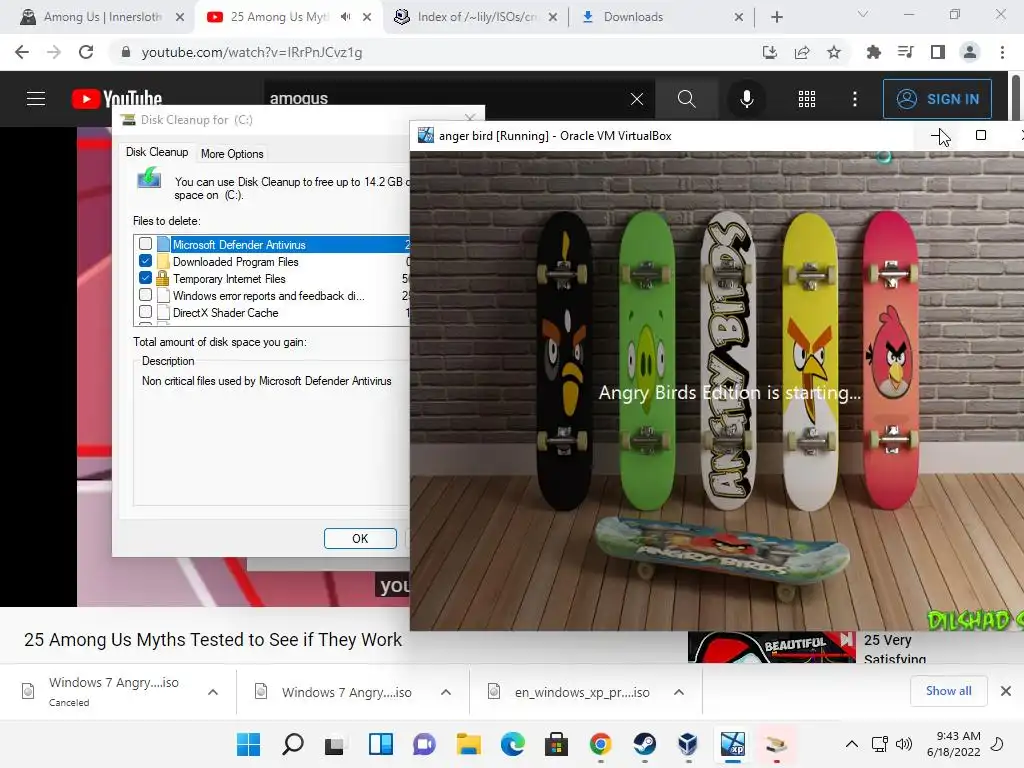Open Chrome icon in taskbar
Viewport: 1024px width, 768px height.
click(600, 744)
